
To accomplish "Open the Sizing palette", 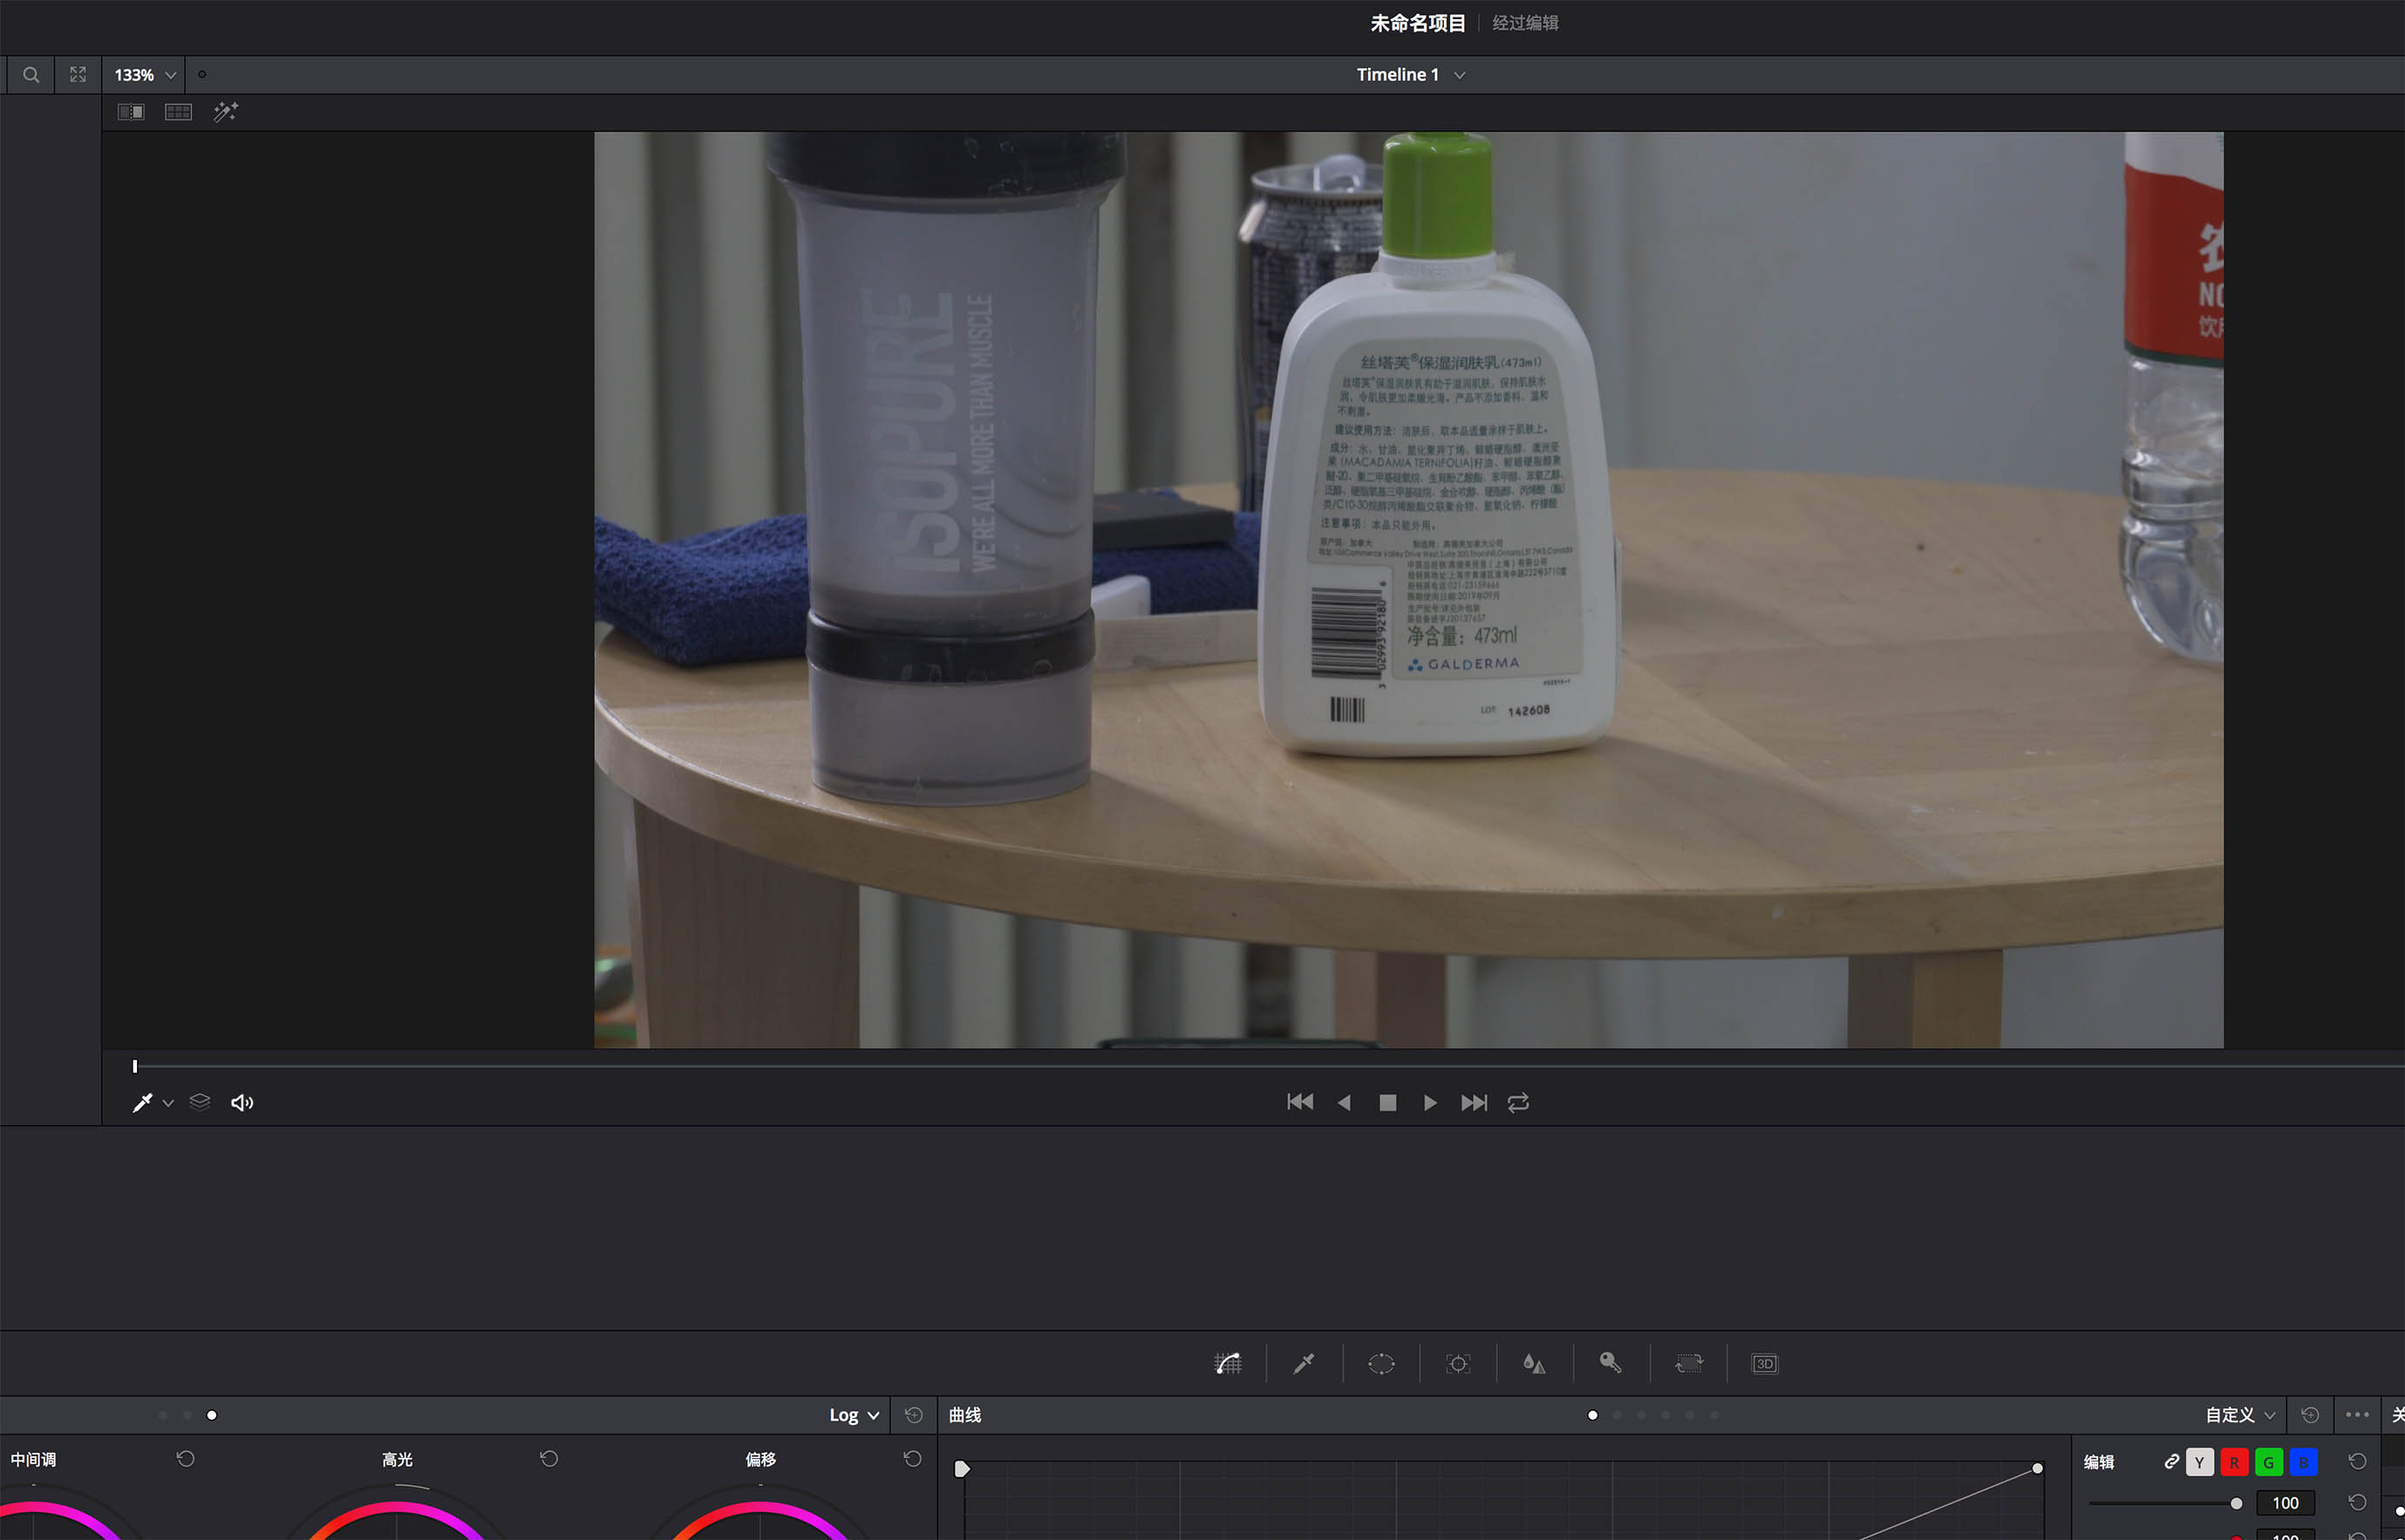I will point(1688,1363).
